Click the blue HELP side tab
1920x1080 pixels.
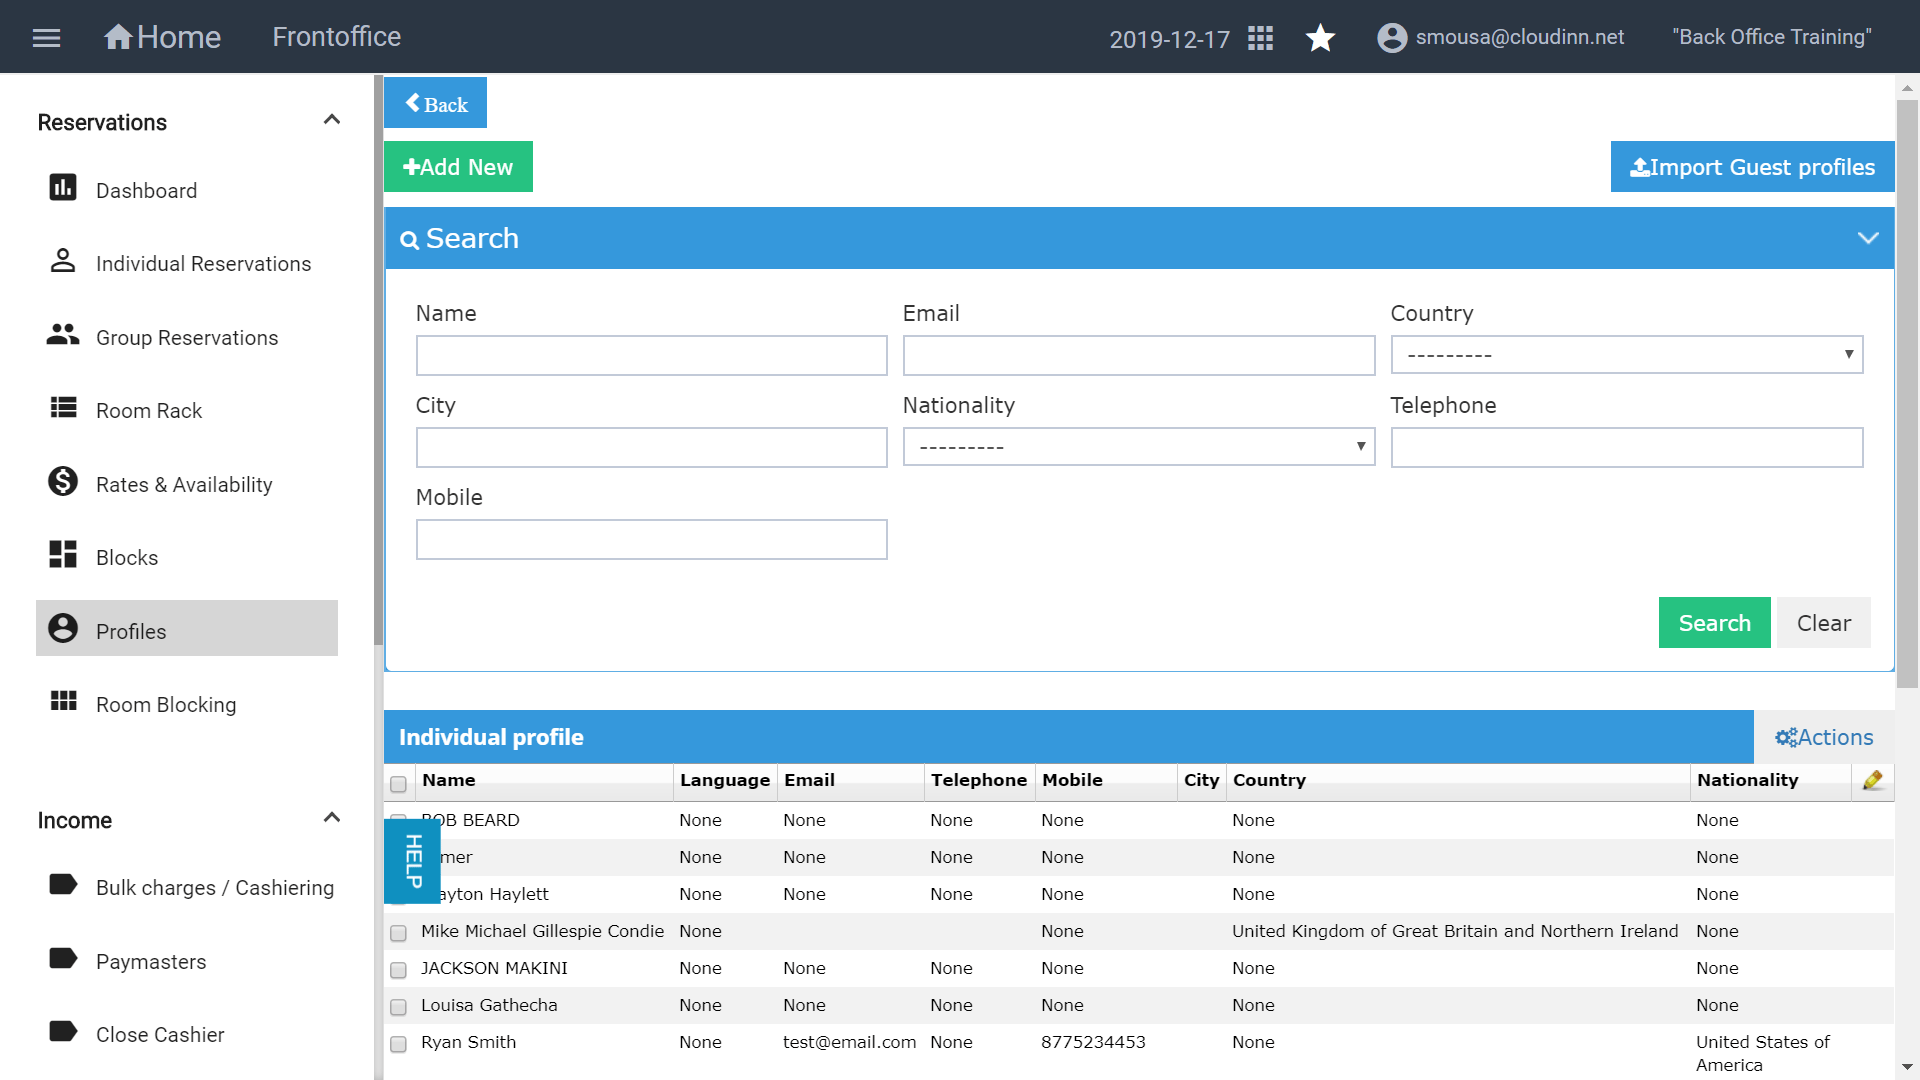pos(412,861)
